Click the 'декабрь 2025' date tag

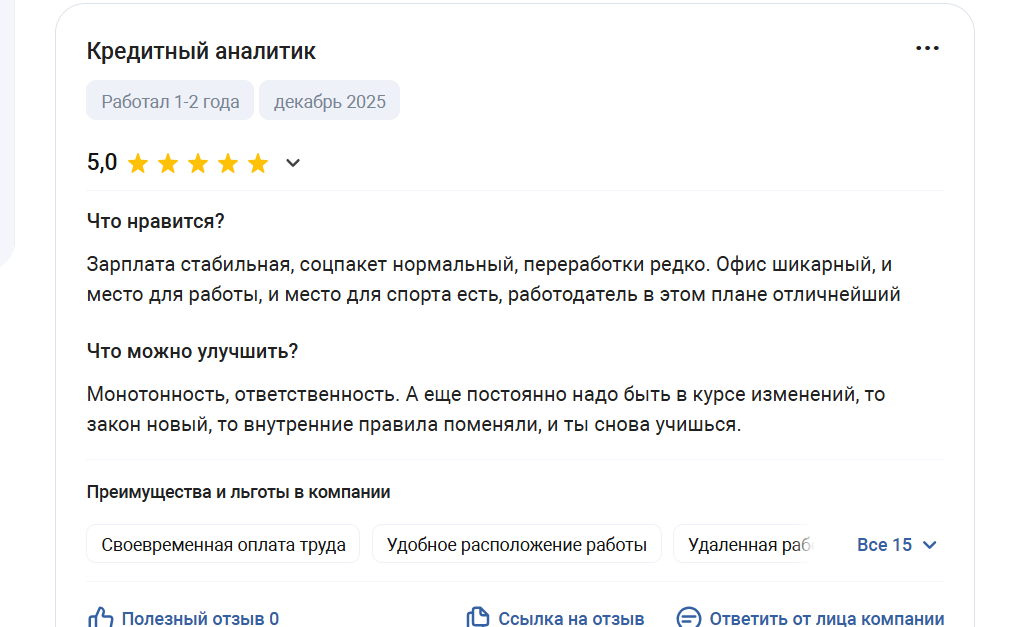[x=329, y=101]
